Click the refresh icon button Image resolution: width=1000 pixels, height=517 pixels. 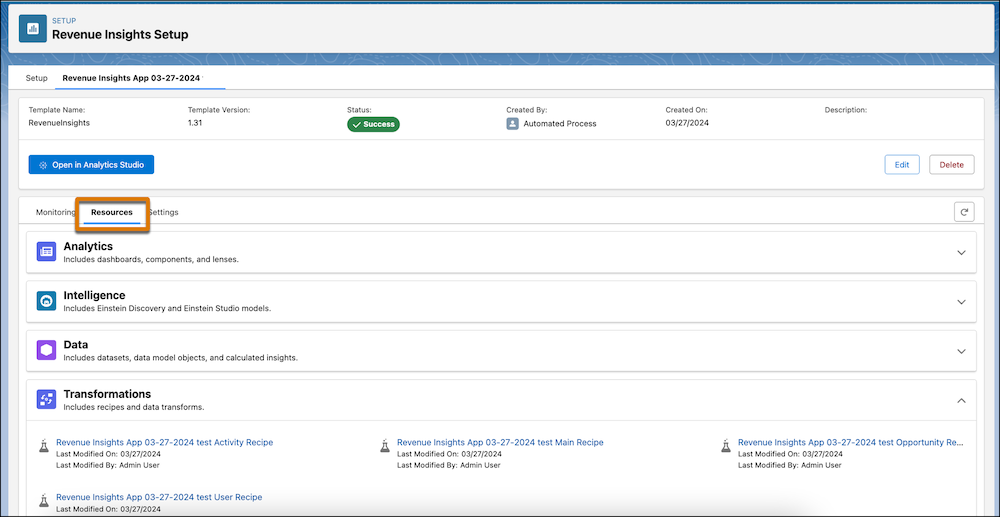coord(964,212)
